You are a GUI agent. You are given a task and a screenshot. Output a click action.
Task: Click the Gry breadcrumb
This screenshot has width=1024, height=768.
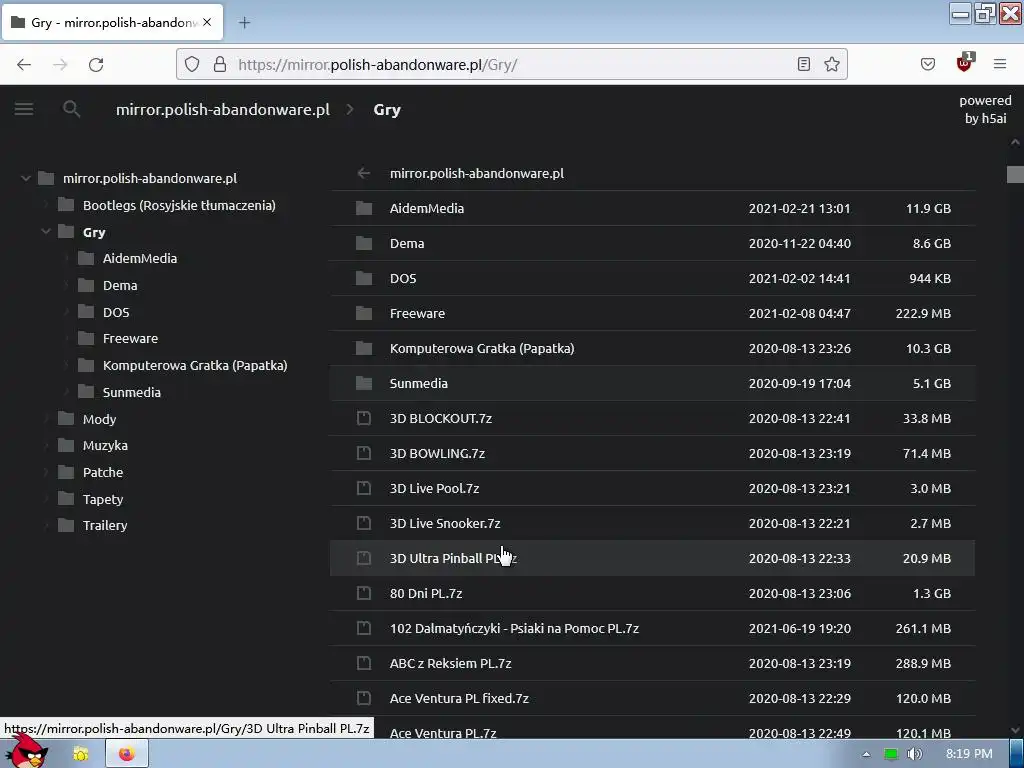387,109
